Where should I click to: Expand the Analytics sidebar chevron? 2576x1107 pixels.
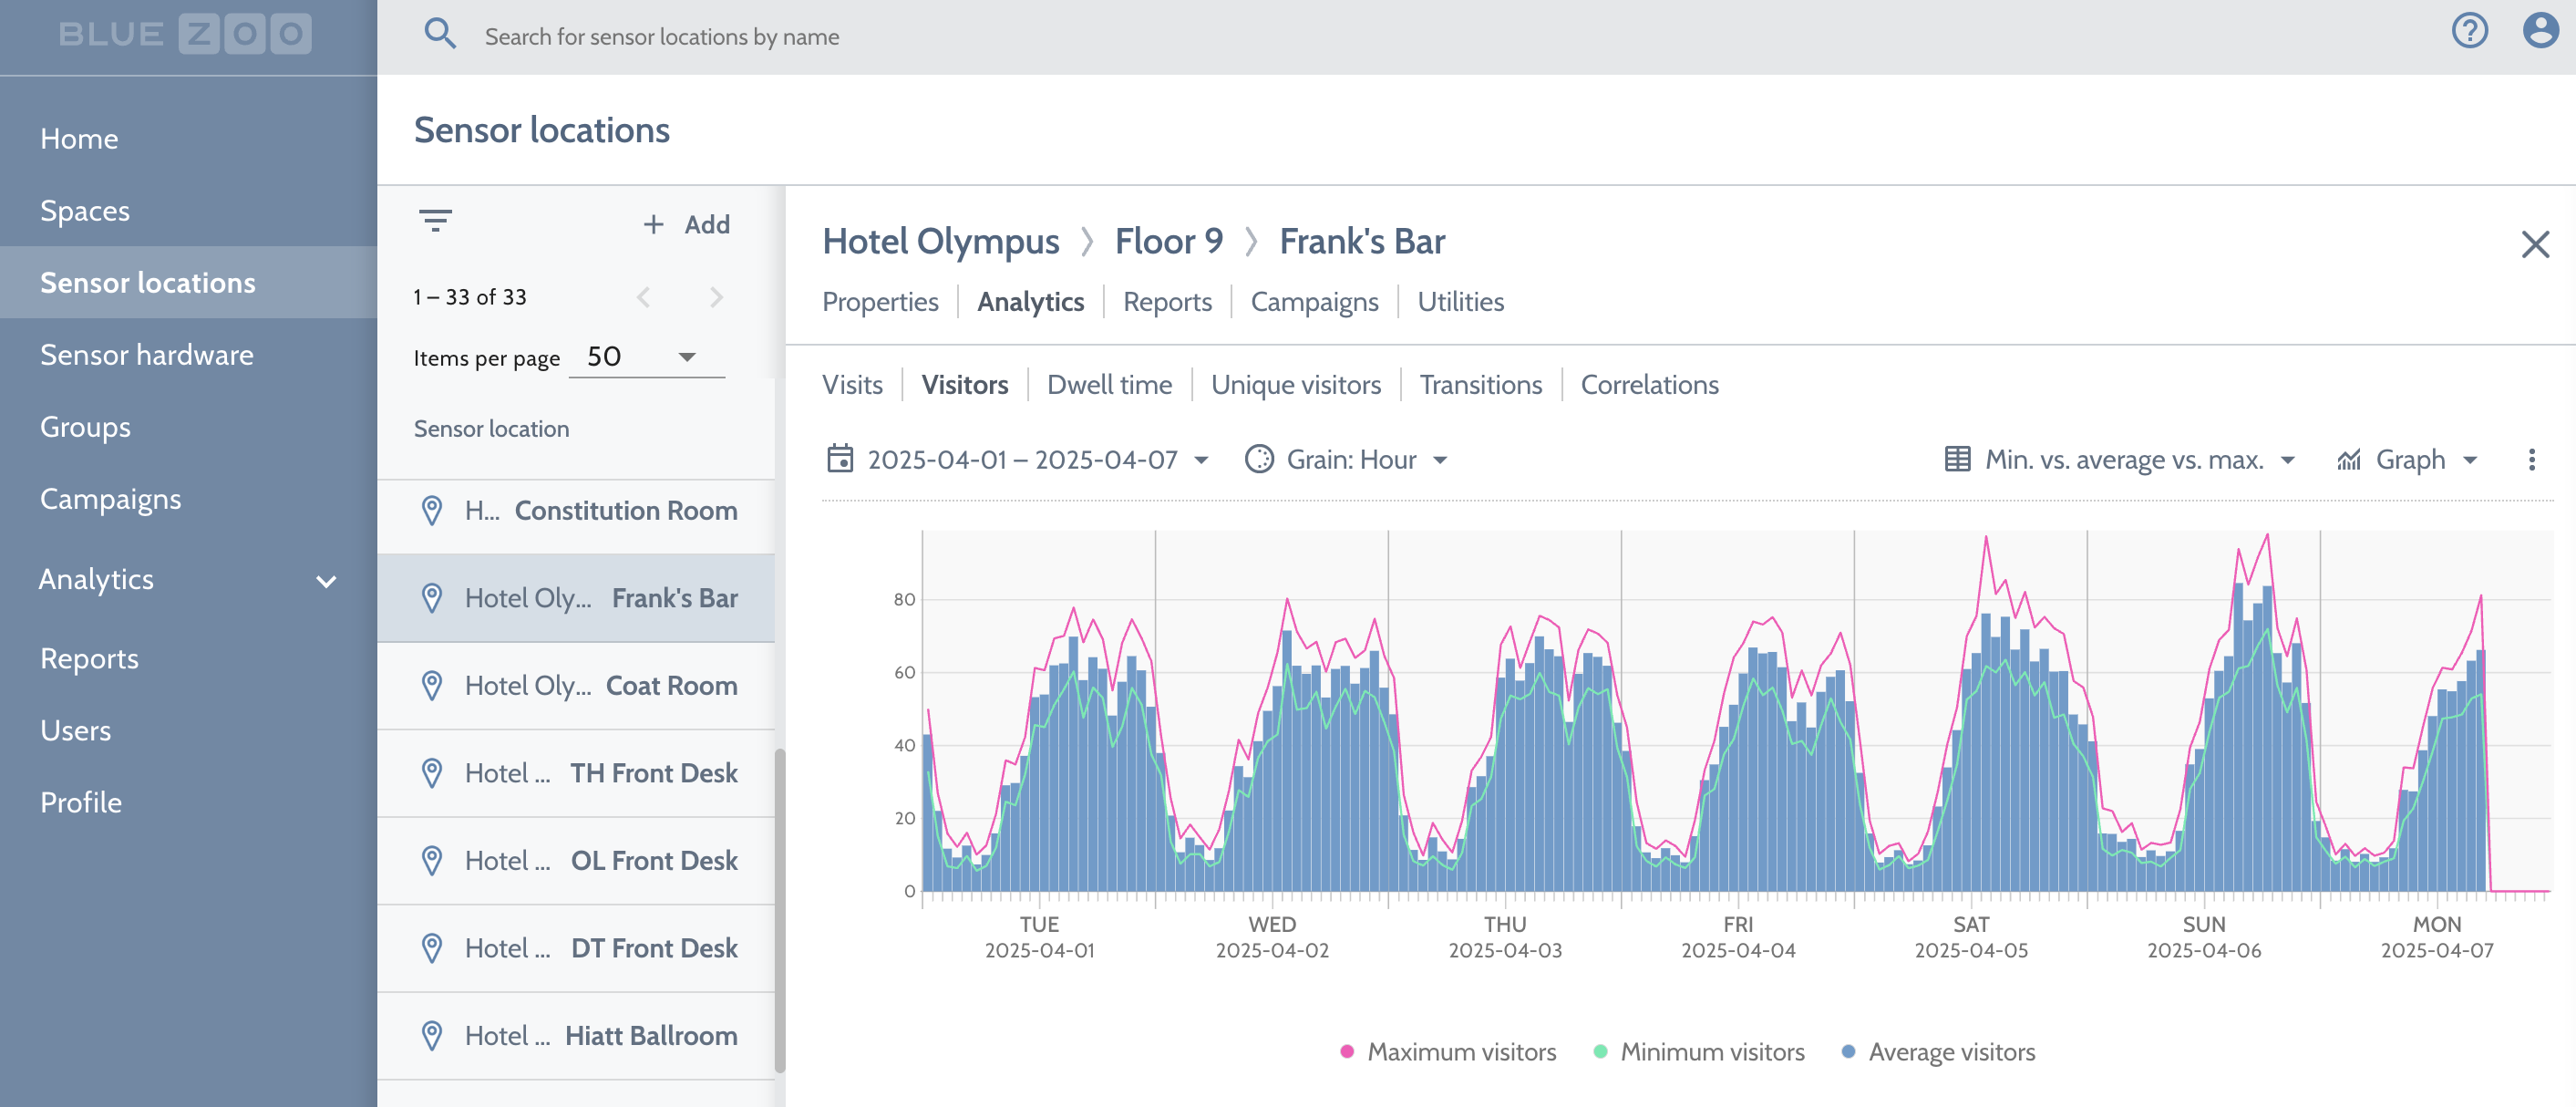(x=326, y=581)
